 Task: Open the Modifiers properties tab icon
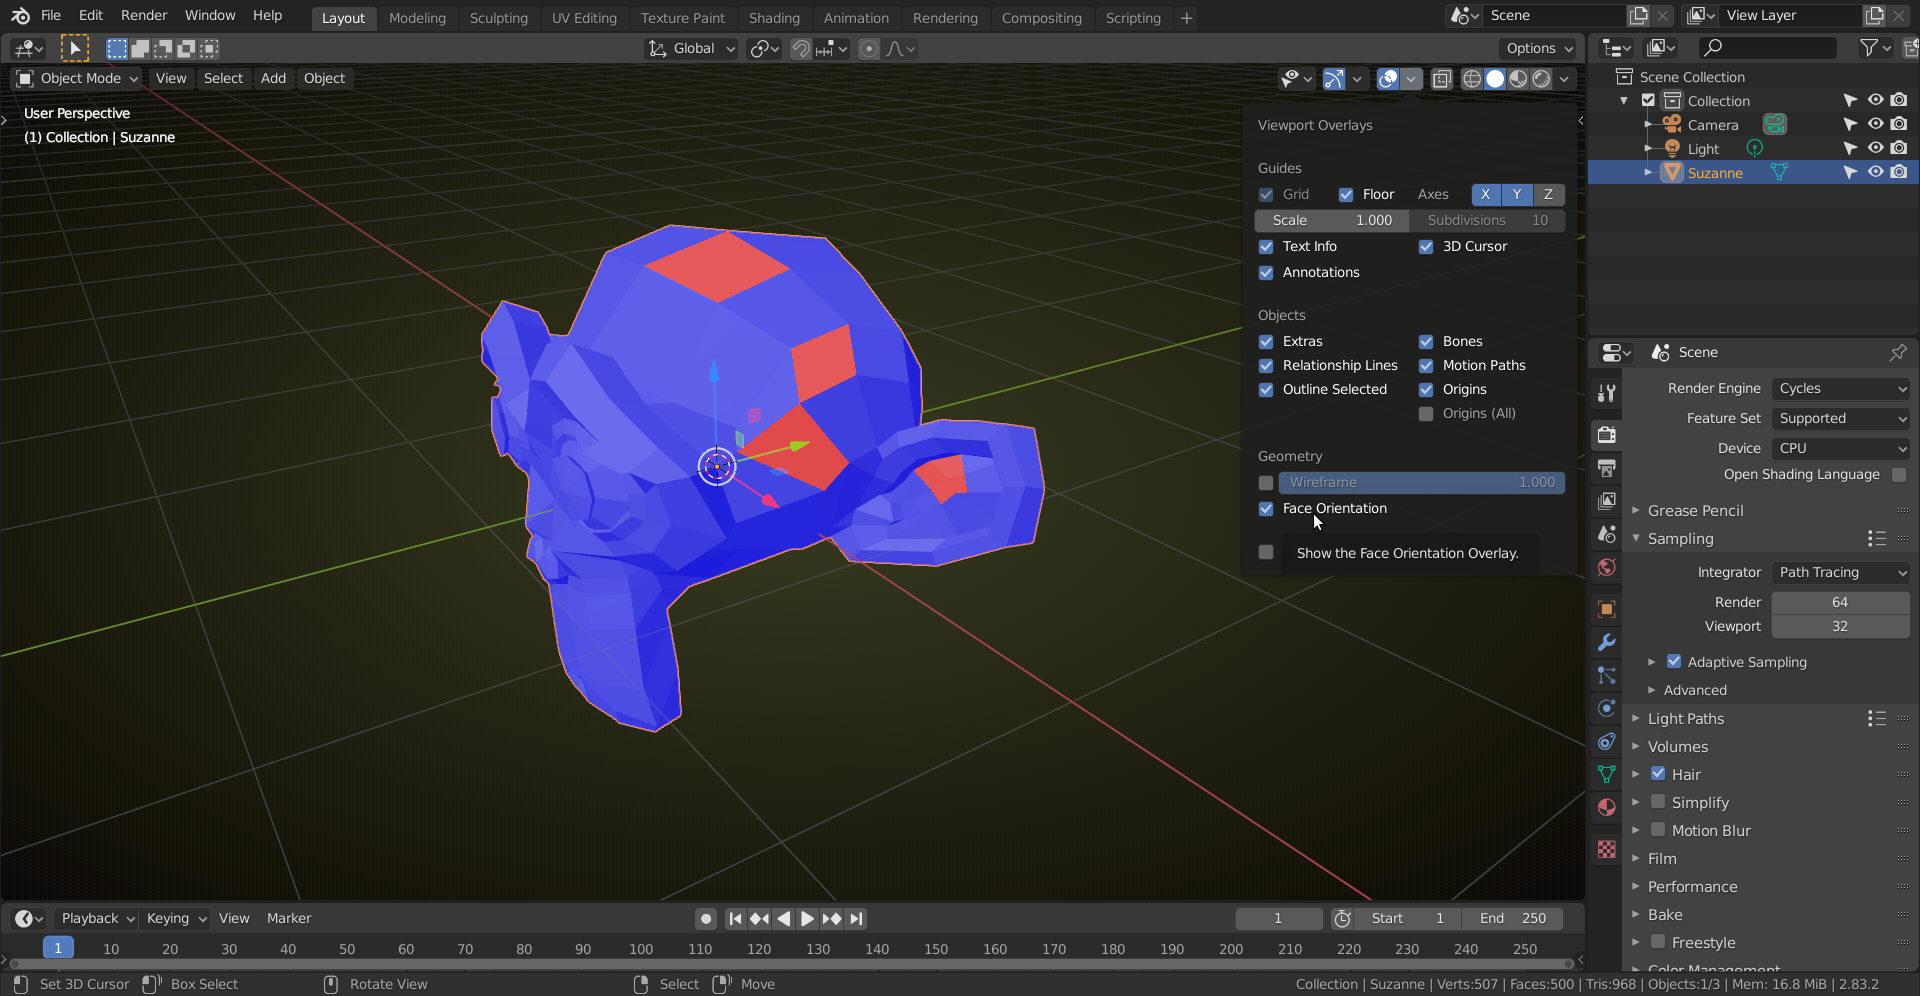click(x=1607, y=642)
